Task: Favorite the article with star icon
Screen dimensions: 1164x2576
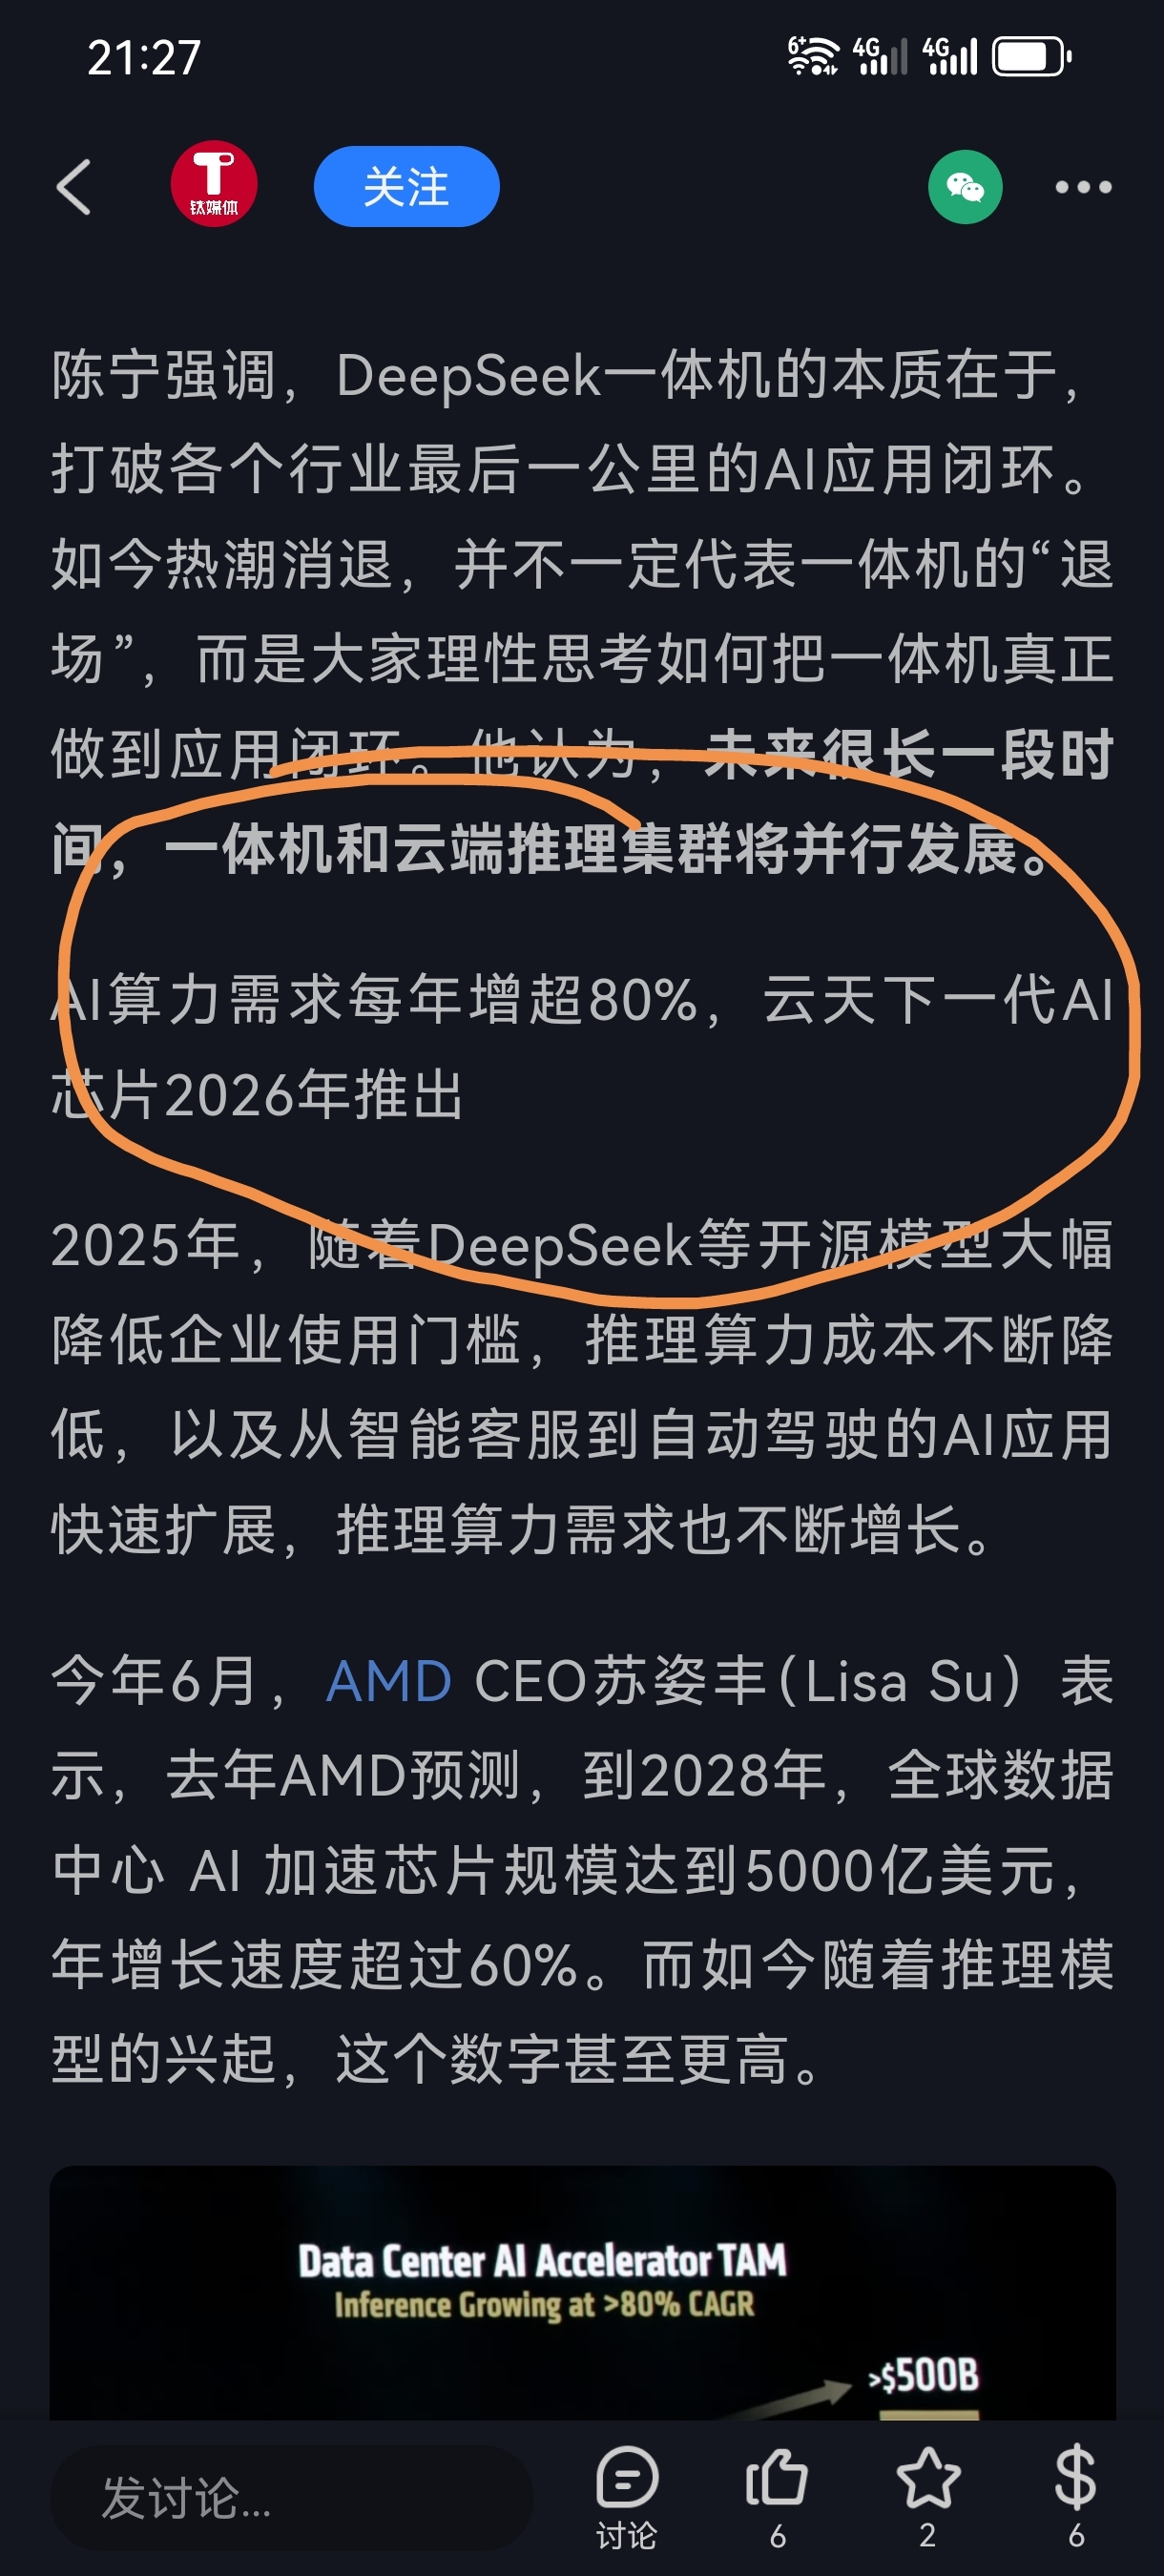Action: [928, 2497]
